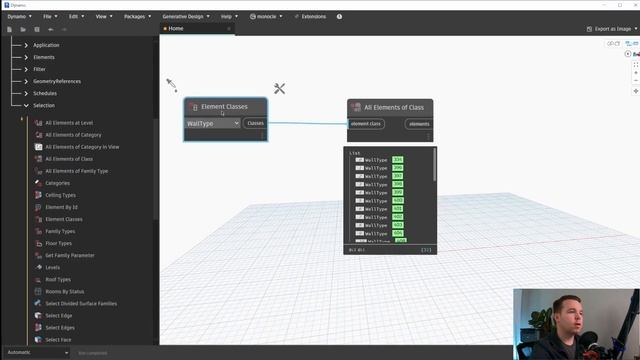Click the Select Edge node icon
Screen dimensions: 640x360
[x=38, y=316]
